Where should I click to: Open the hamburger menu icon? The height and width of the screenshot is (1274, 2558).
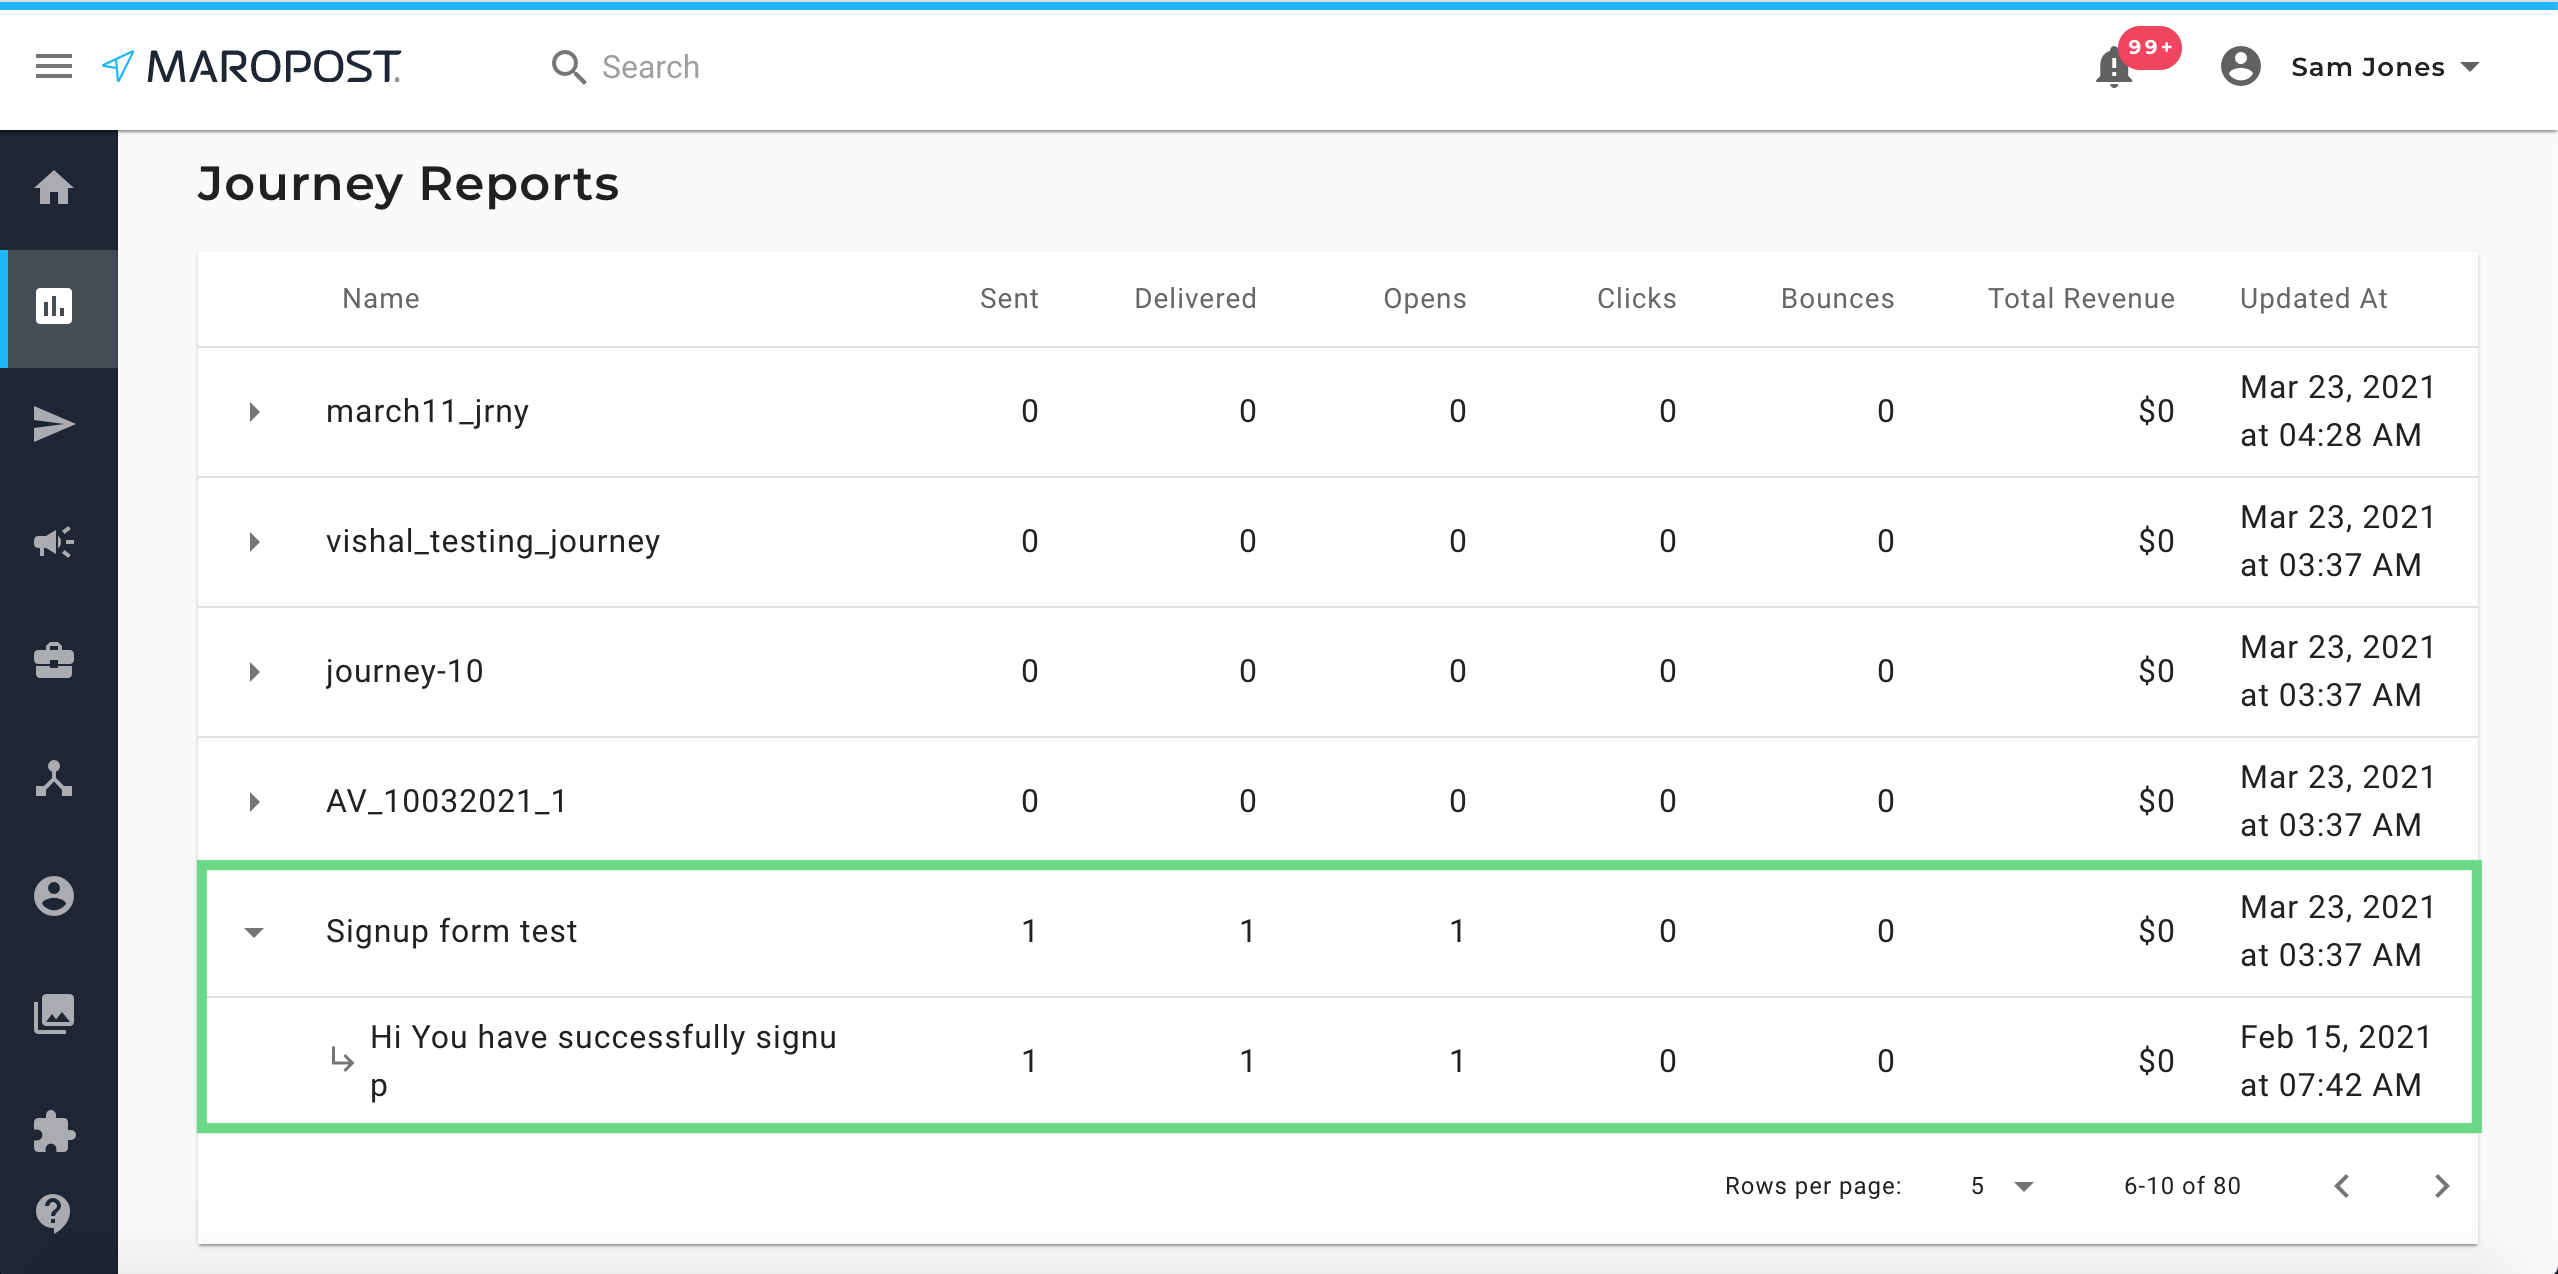point(54,67)
